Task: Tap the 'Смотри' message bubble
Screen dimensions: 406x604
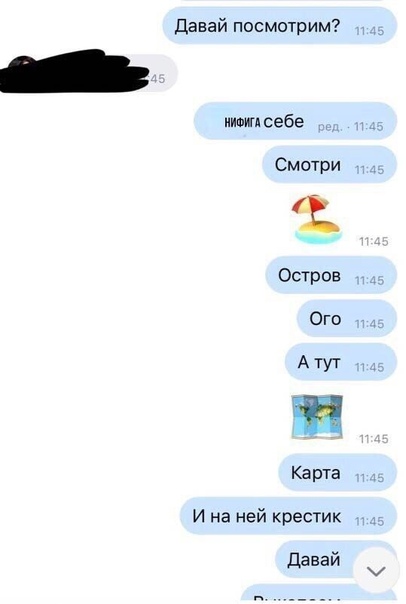Action: [329, 165]
